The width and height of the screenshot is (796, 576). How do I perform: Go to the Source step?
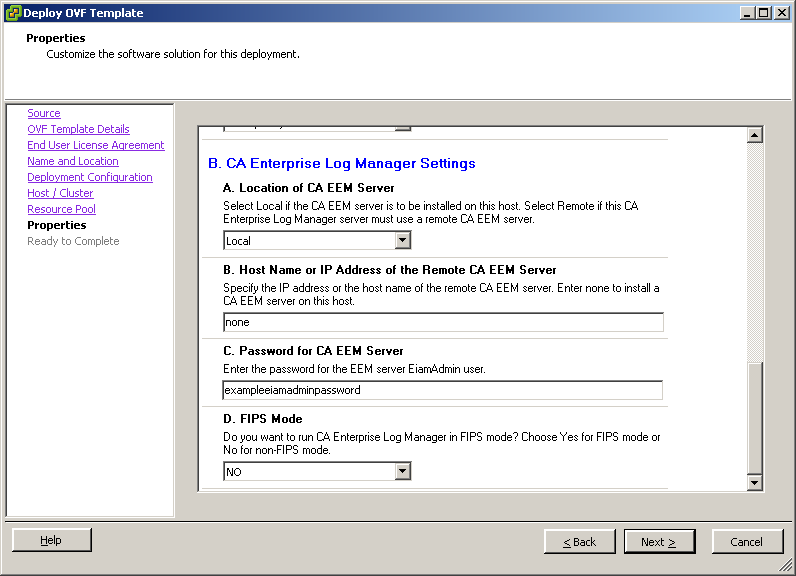coord(44,113)
